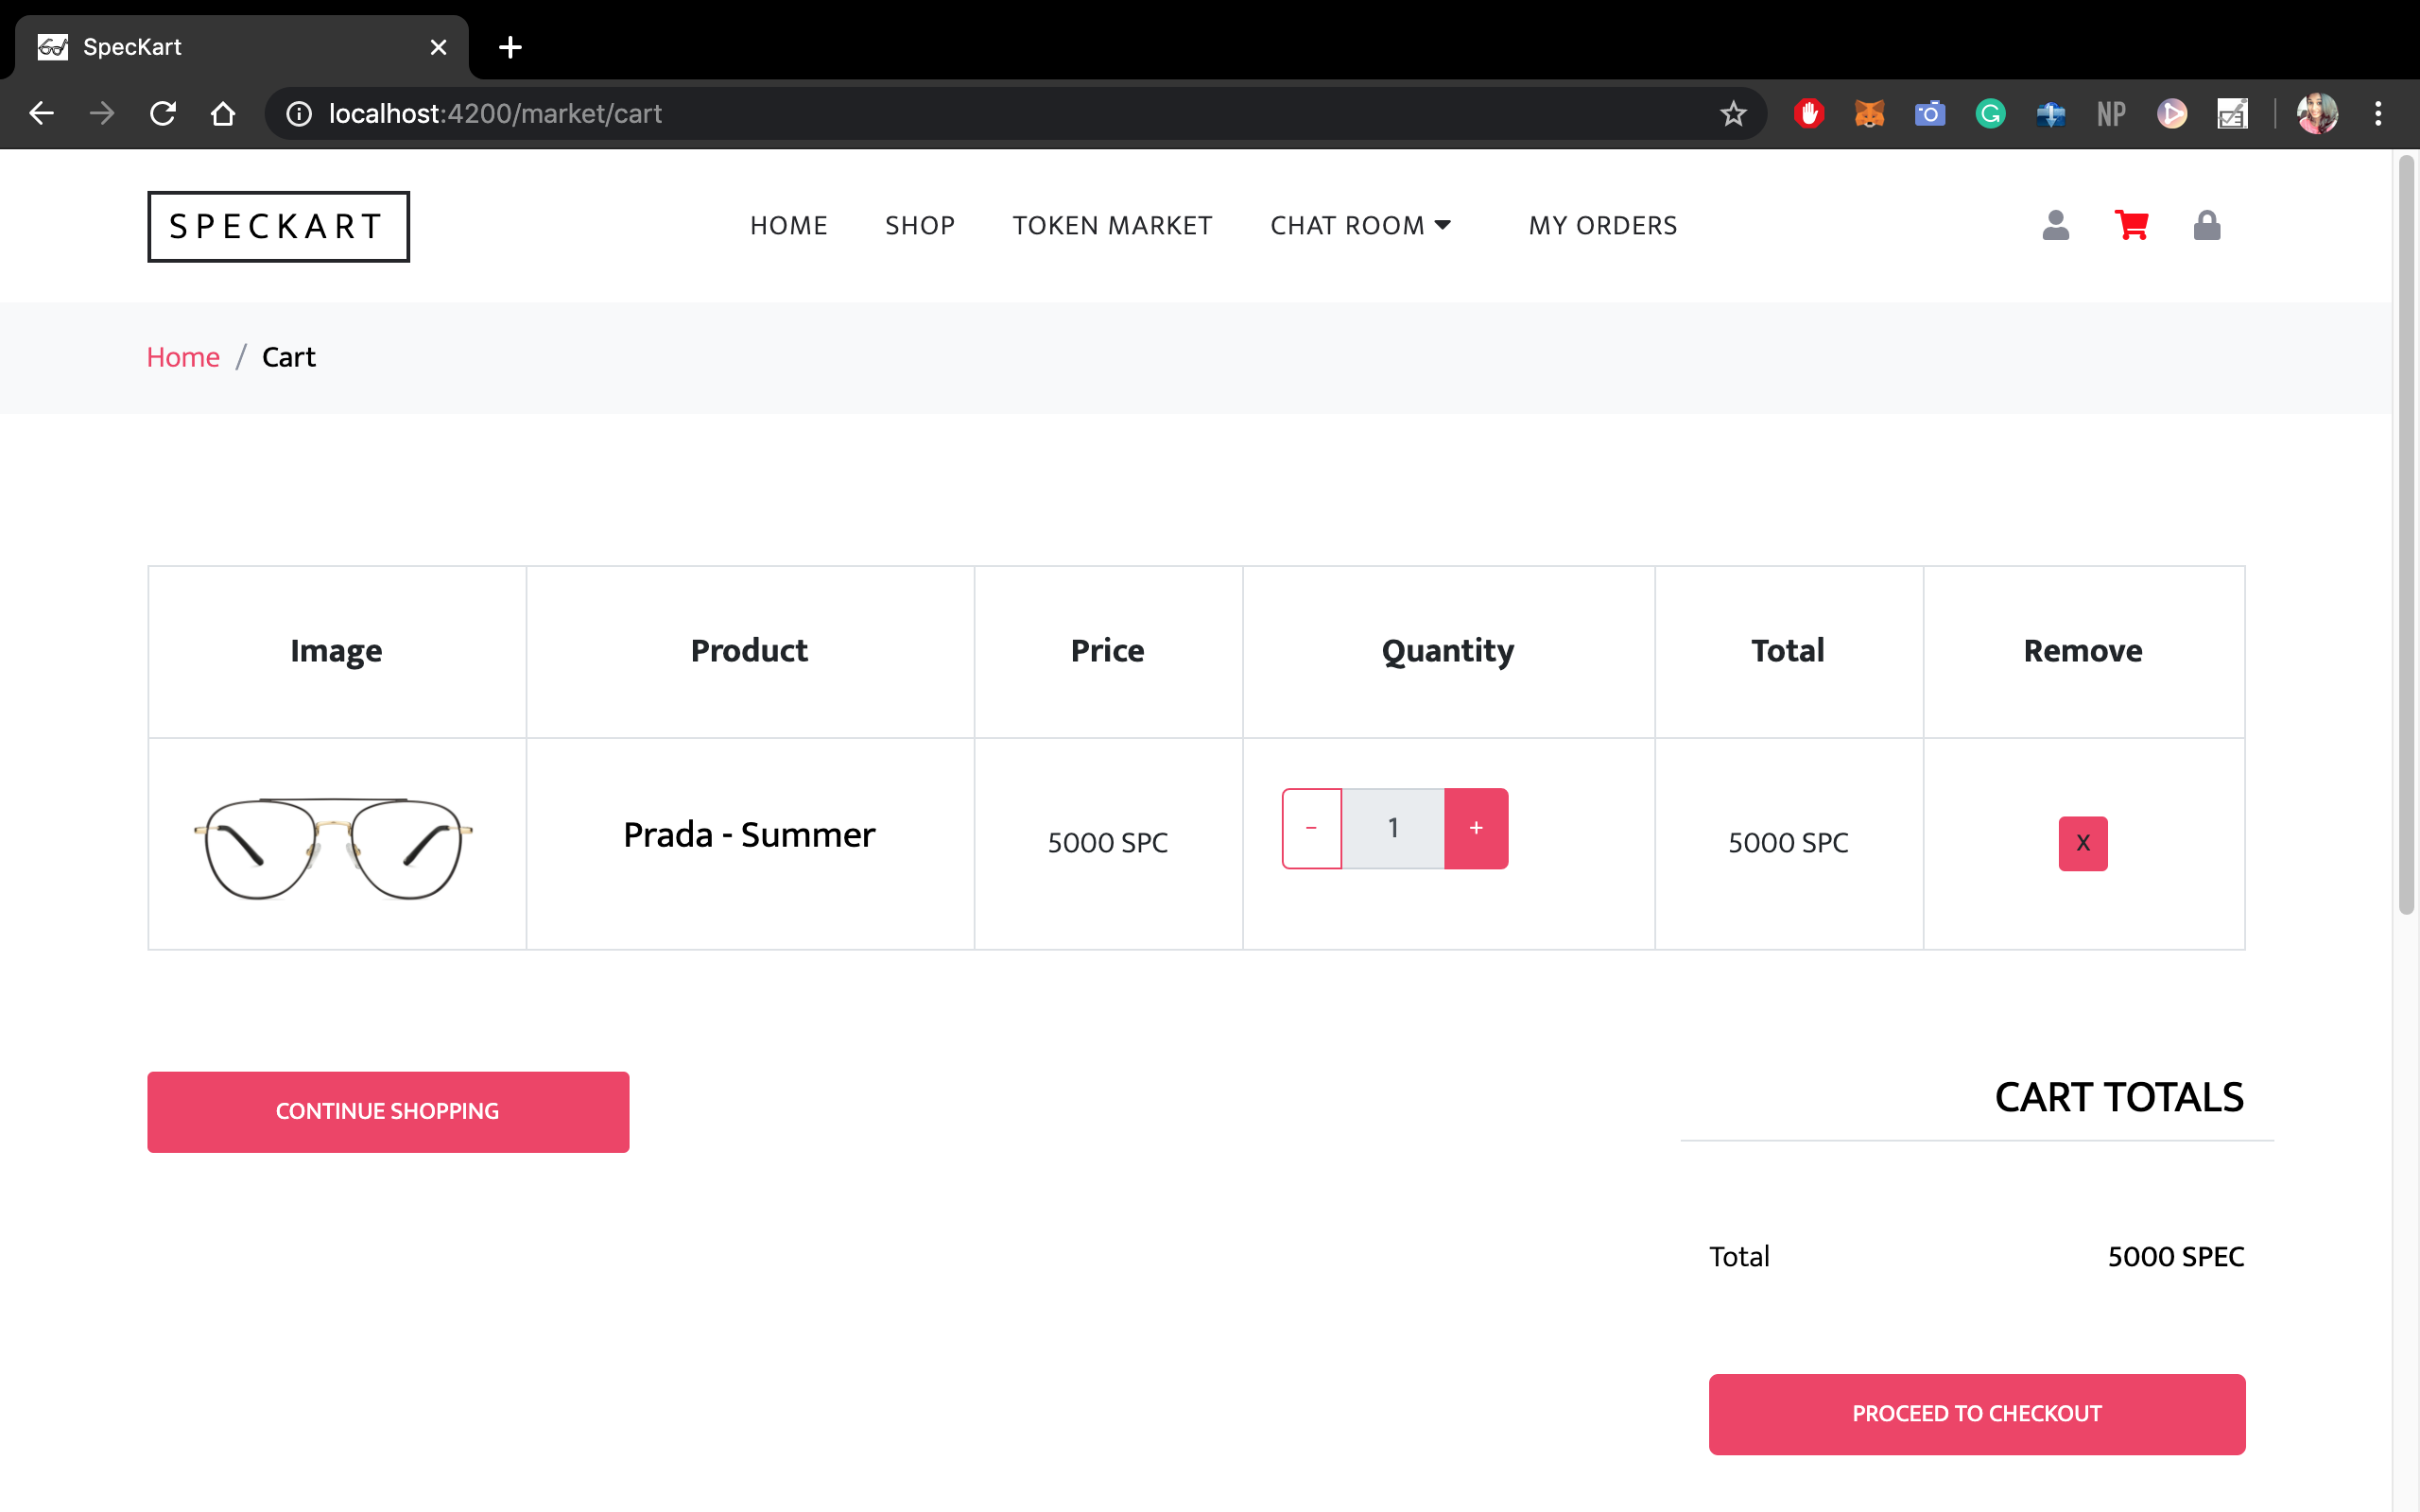The image size is (2420, 1512).
Task: Click Home breadcrumb link
Action: click(x=183, y=357)
